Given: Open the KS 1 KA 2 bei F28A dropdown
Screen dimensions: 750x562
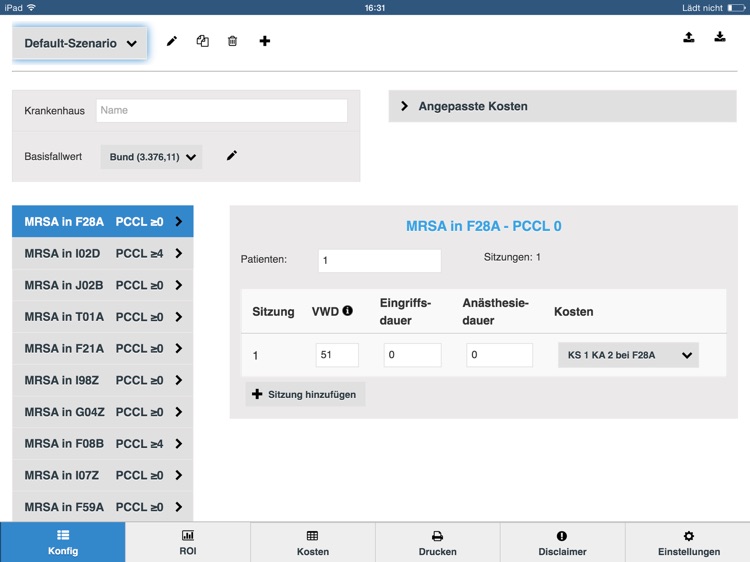Looking at the screenshot, I should 629,355.
